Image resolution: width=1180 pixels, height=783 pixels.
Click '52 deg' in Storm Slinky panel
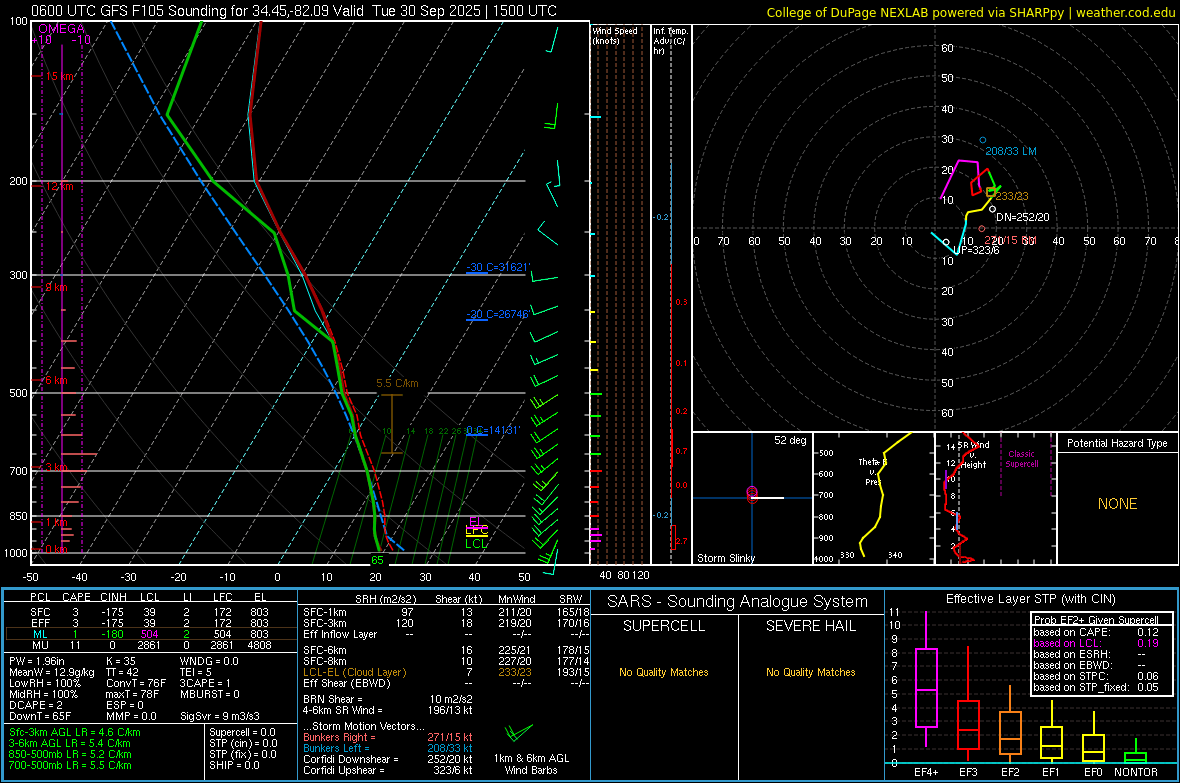click(x=790, y=440)
